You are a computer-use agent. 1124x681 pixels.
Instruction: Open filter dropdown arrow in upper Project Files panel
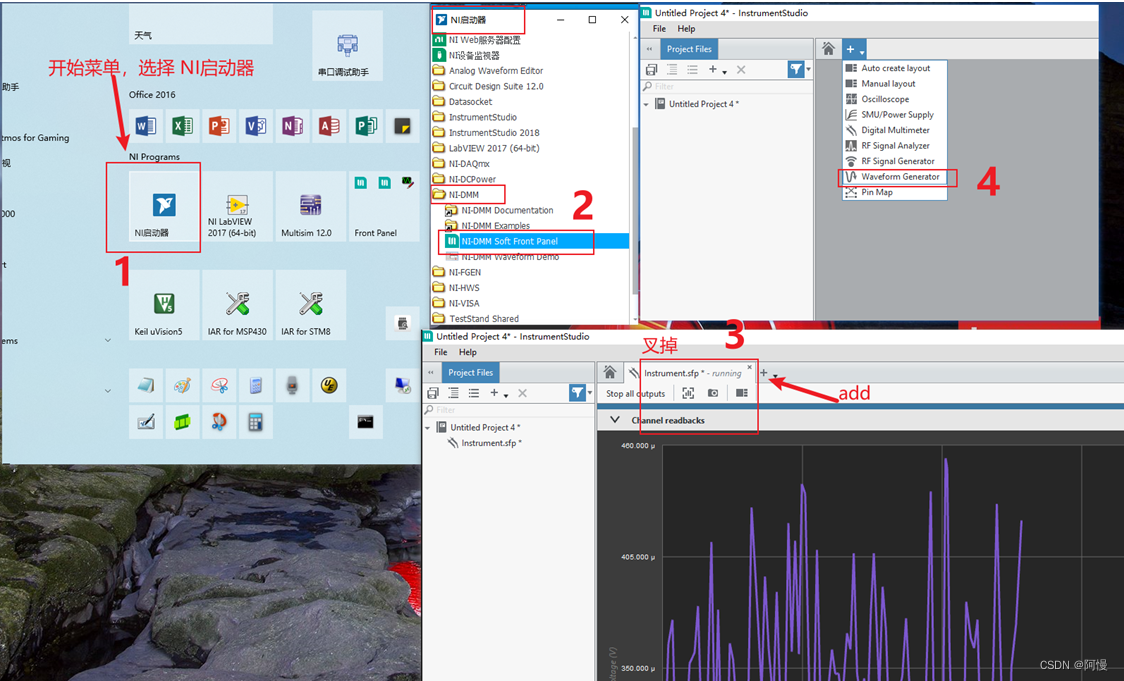pos(809,70)
